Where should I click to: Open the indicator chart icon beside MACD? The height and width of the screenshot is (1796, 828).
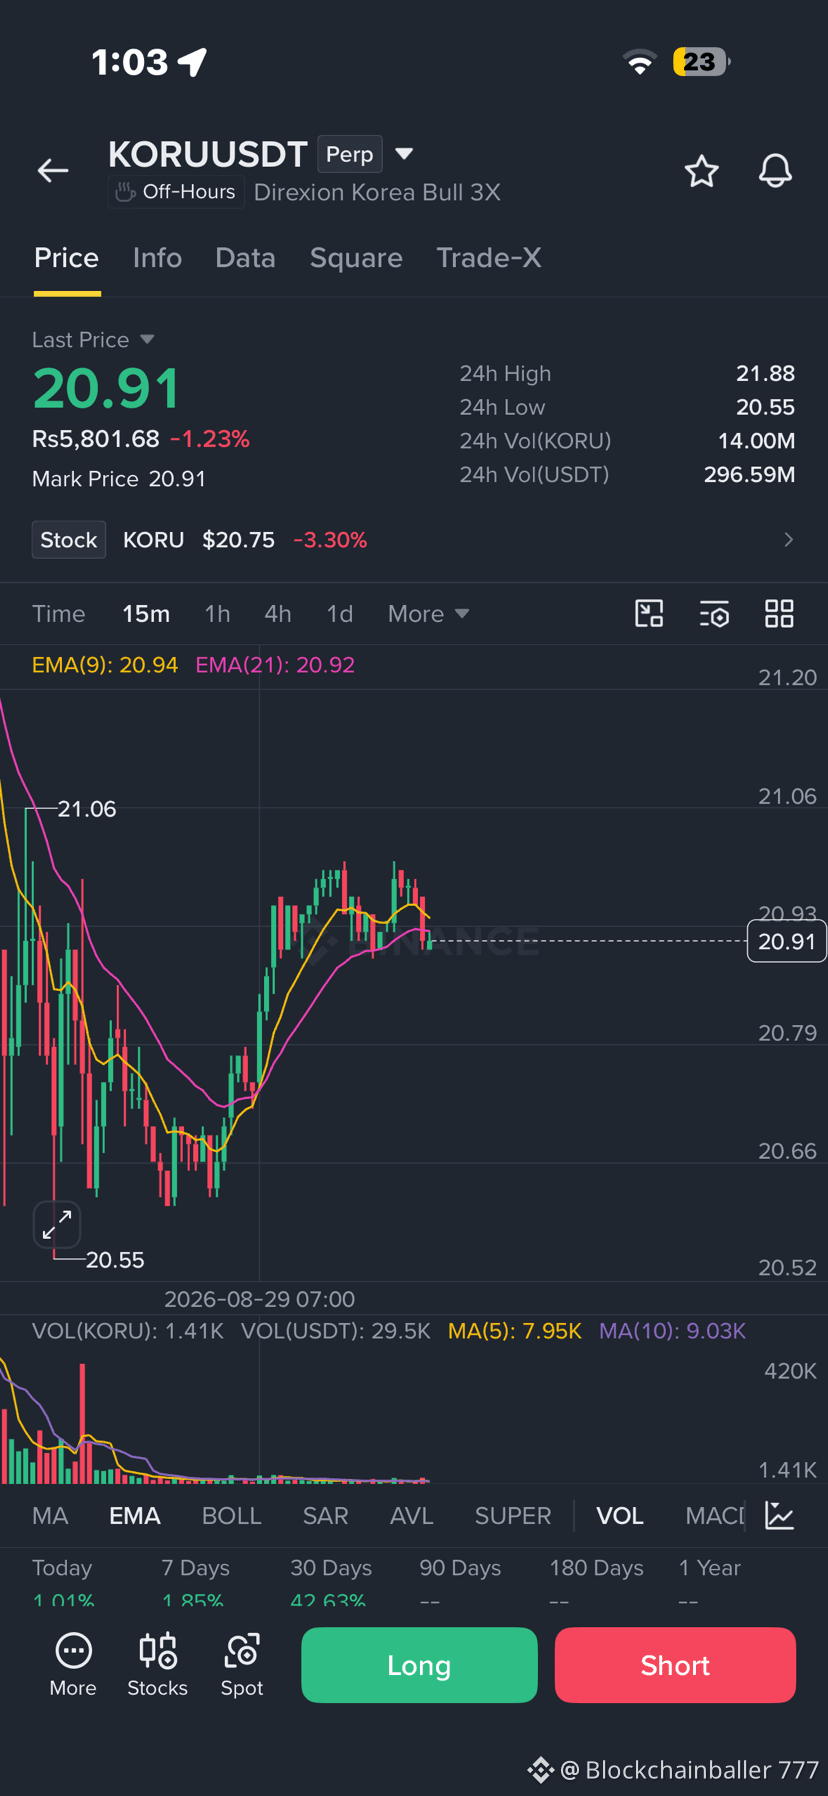coord(780,1515)
